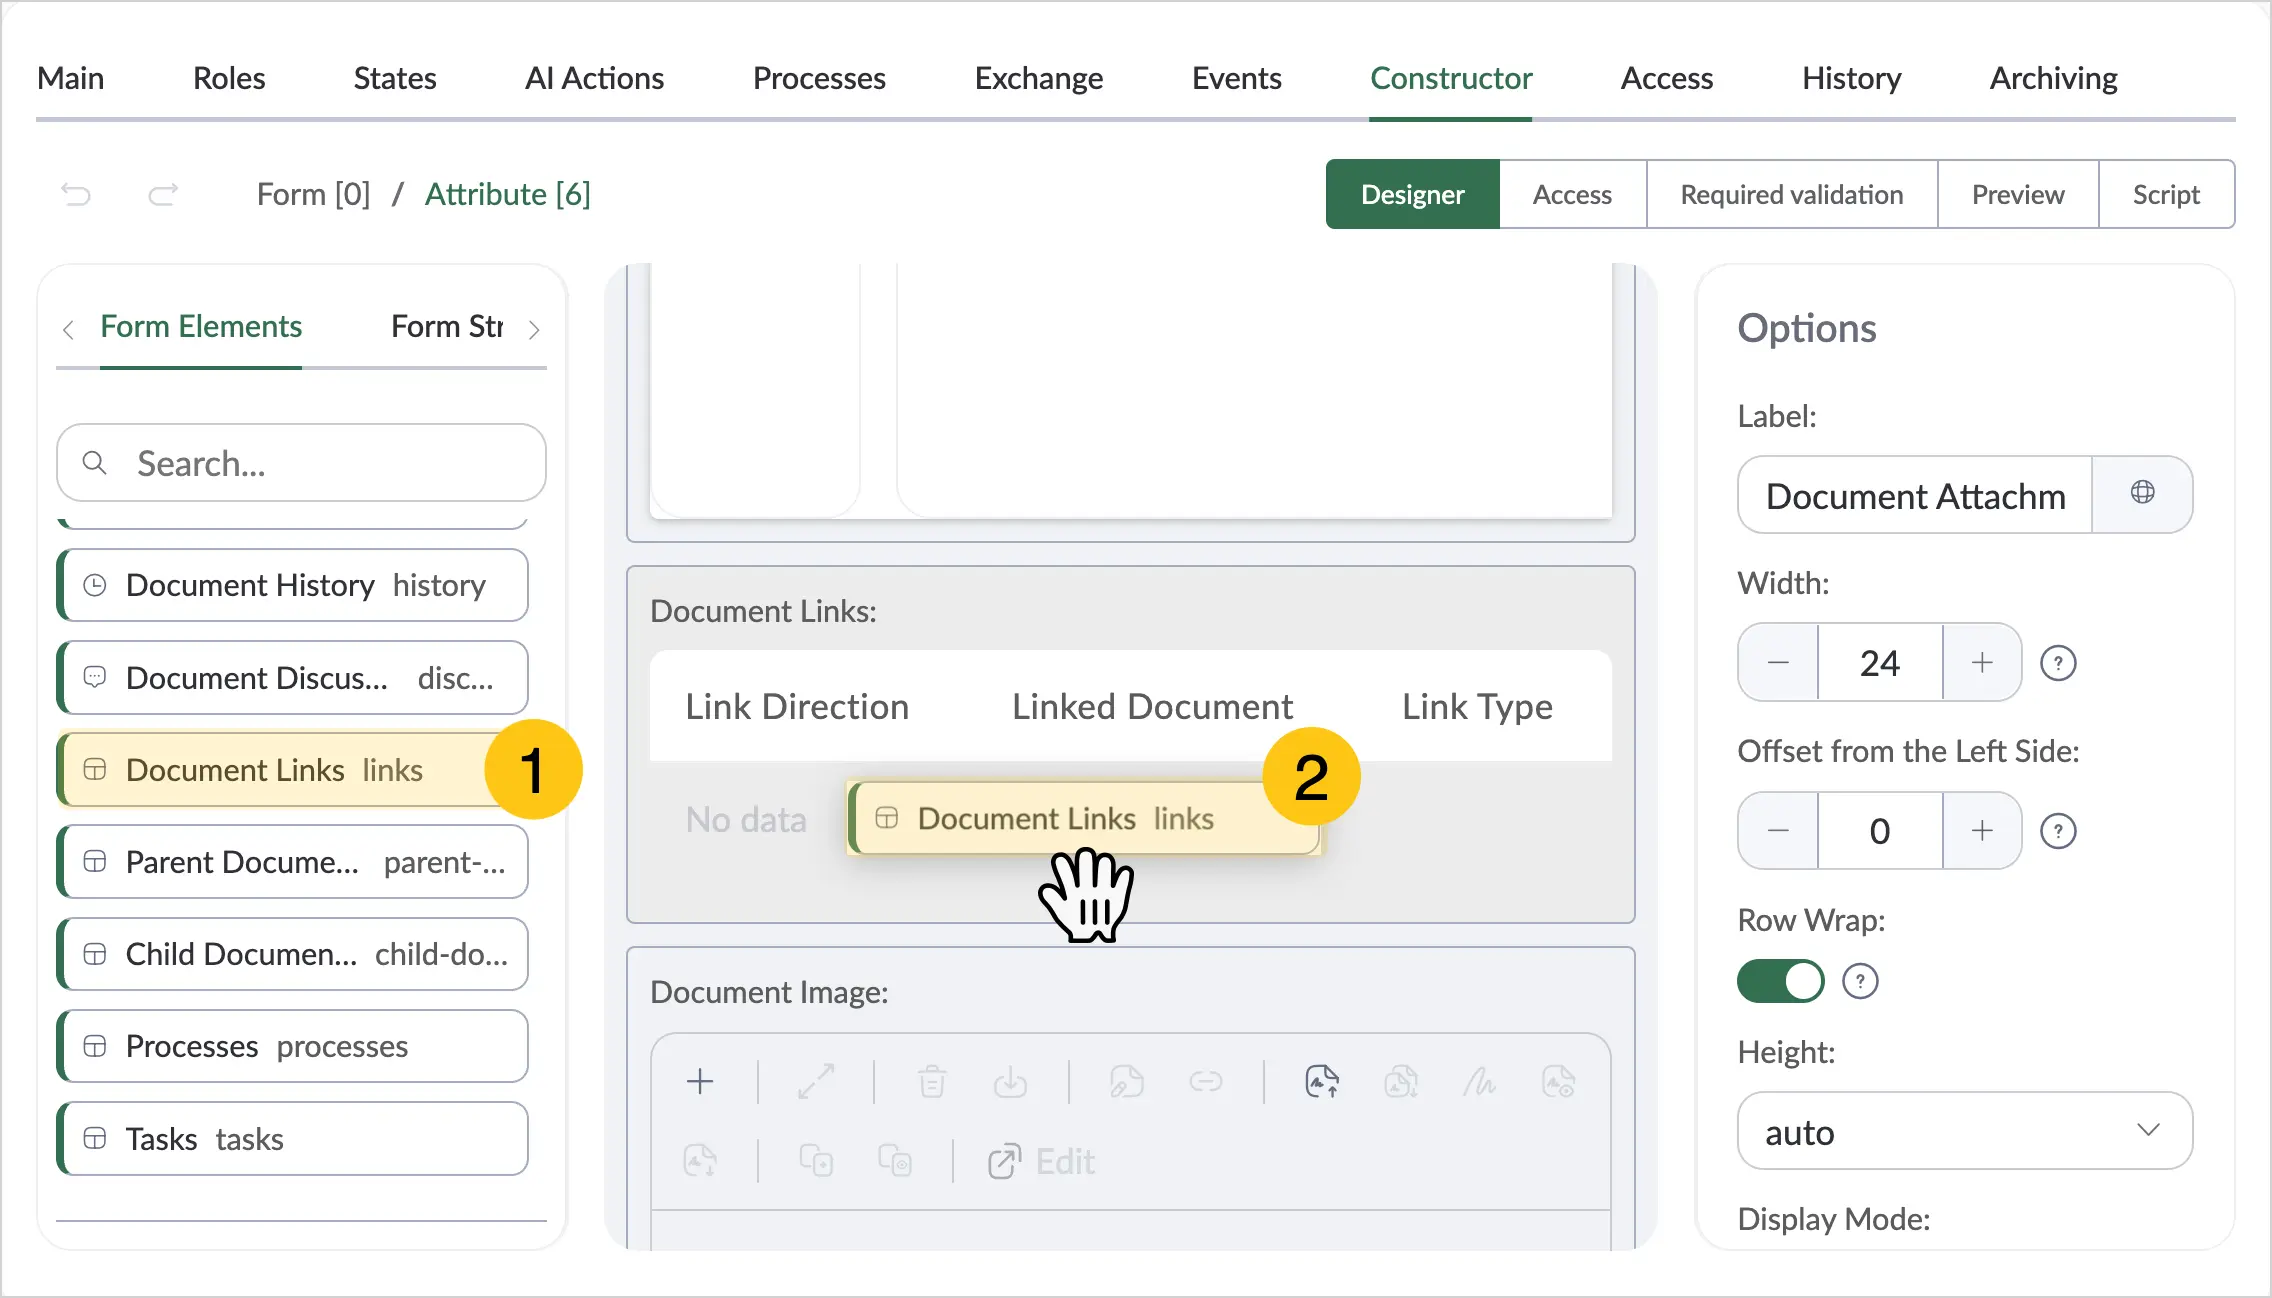
Task: Open the Preview mode
Action: click(2018, 194)
